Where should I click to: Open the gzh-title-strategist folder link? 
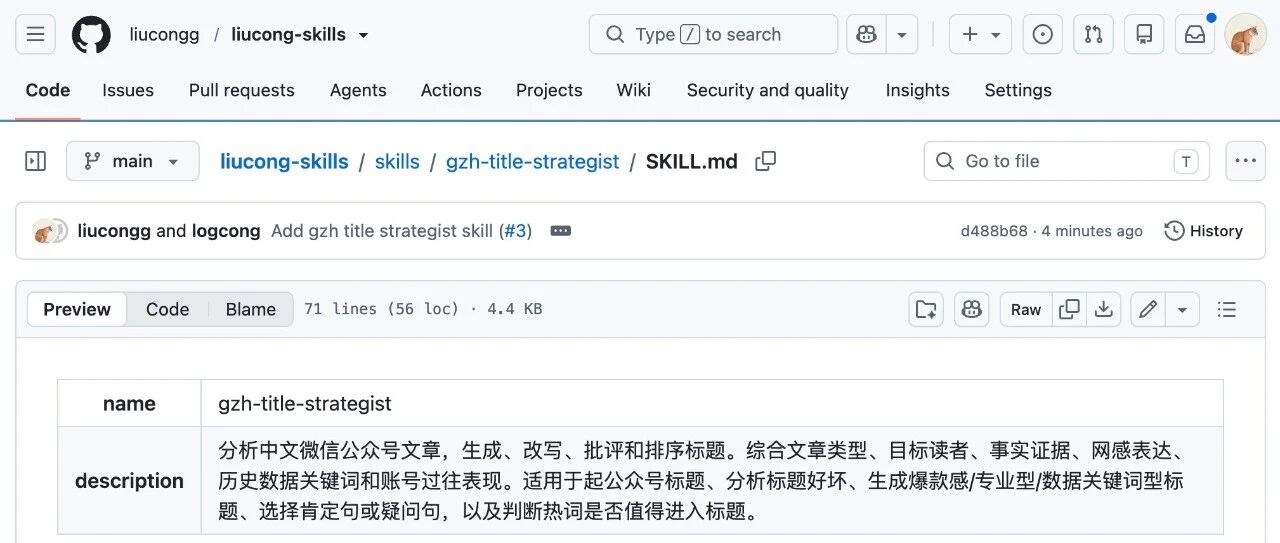point(532,161)
